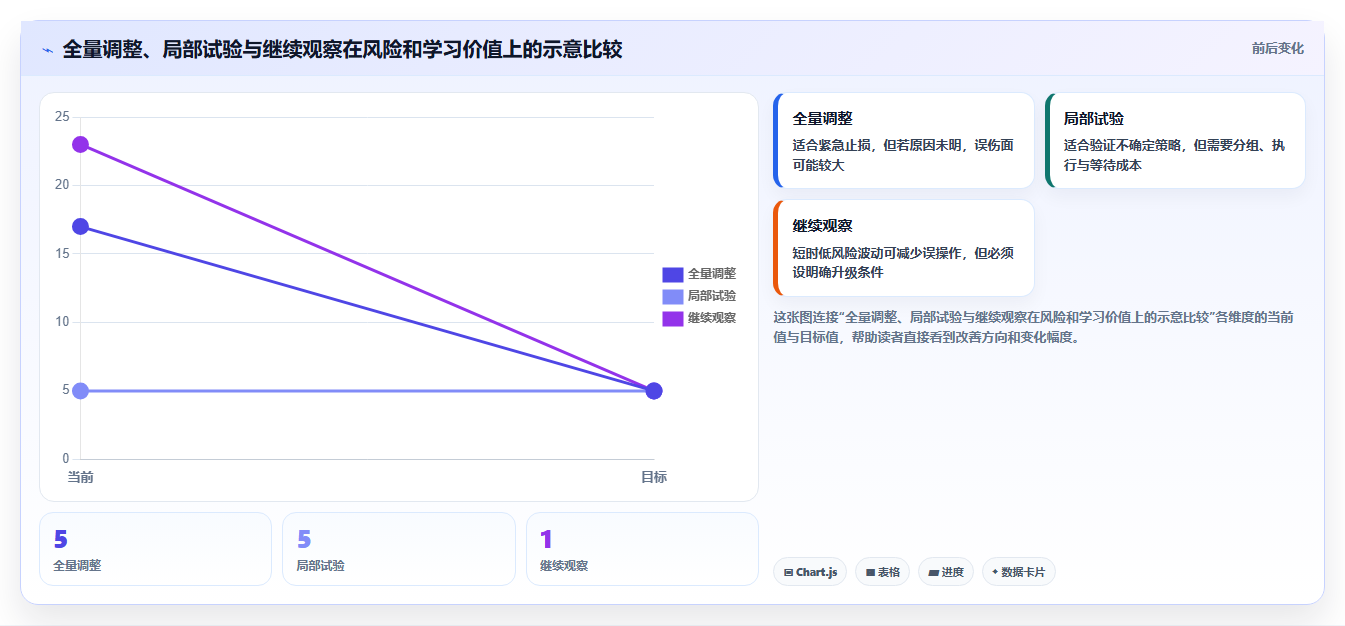Open the 全量调整 description card
This screenshot has width=1345, height=626.
click(904, 141)
